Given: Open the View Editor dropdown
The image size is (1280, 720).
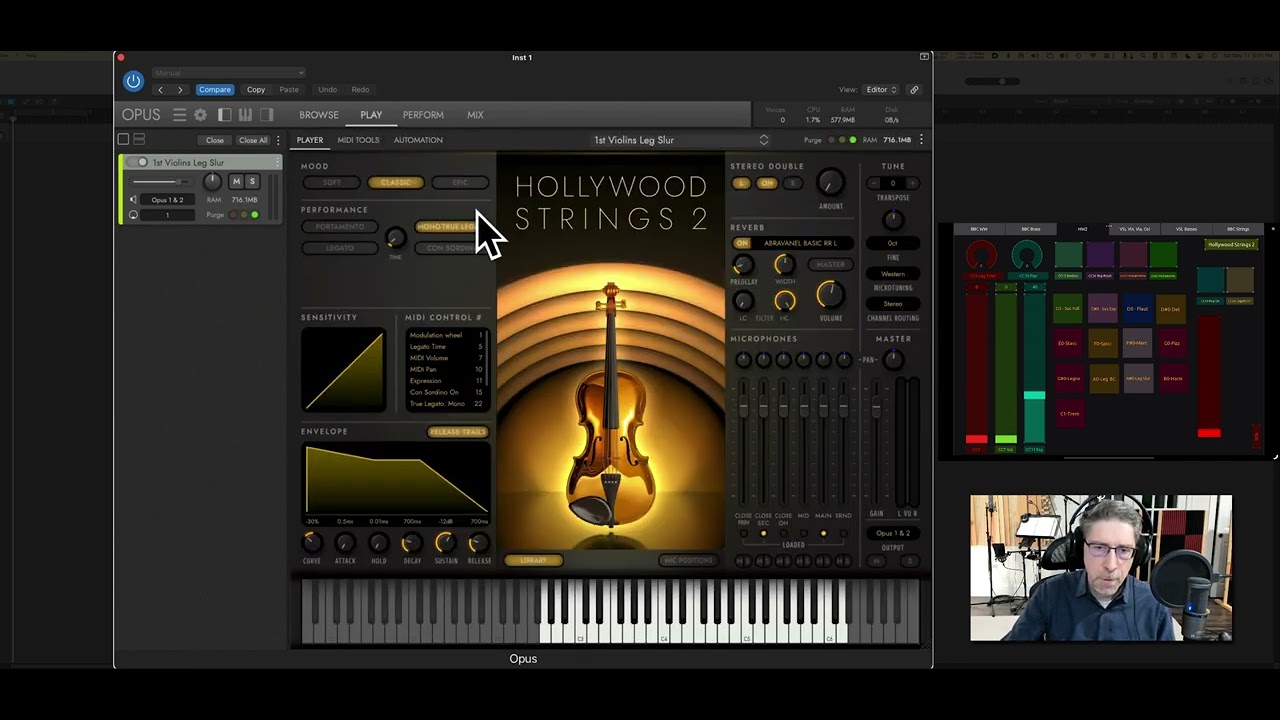Looking at the screenshot, I should 881,90.
